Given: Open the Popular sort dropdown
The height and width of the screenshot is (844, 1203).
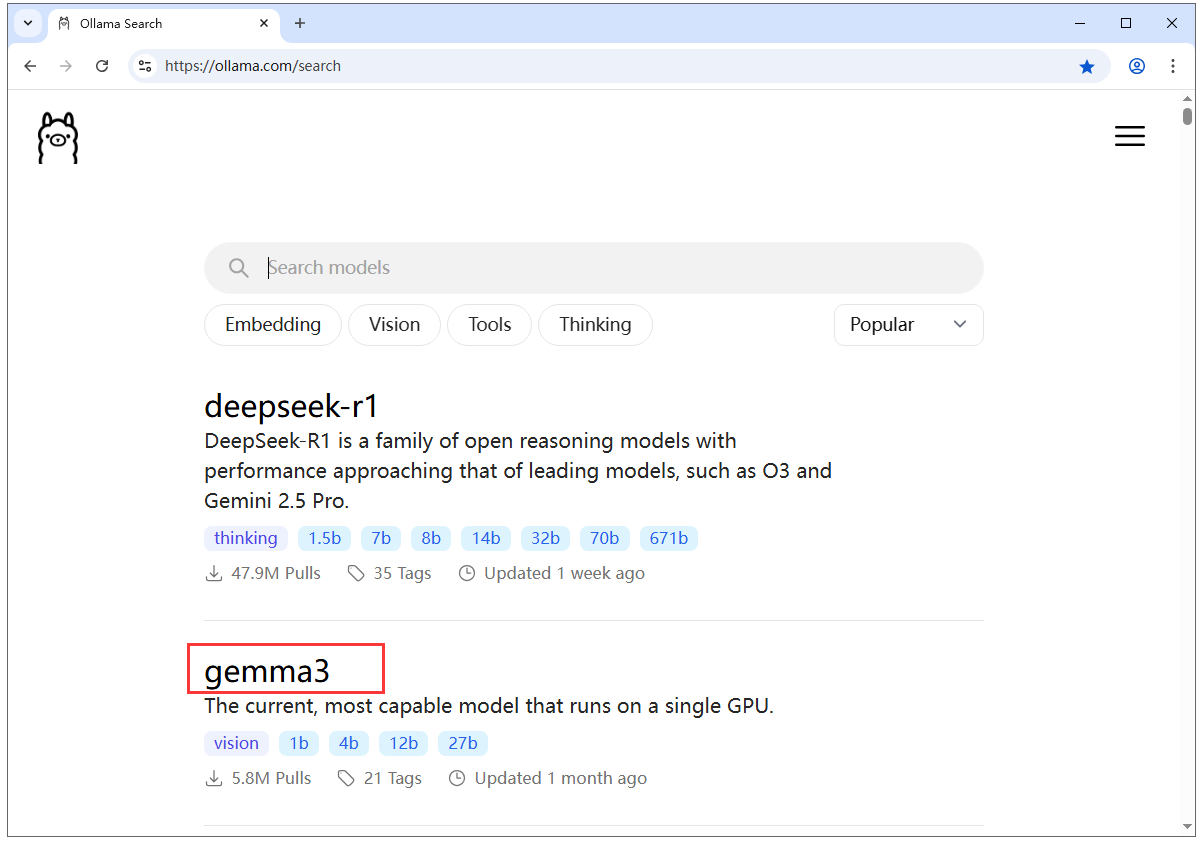Looking at the screenshot, I should point(908,324).
